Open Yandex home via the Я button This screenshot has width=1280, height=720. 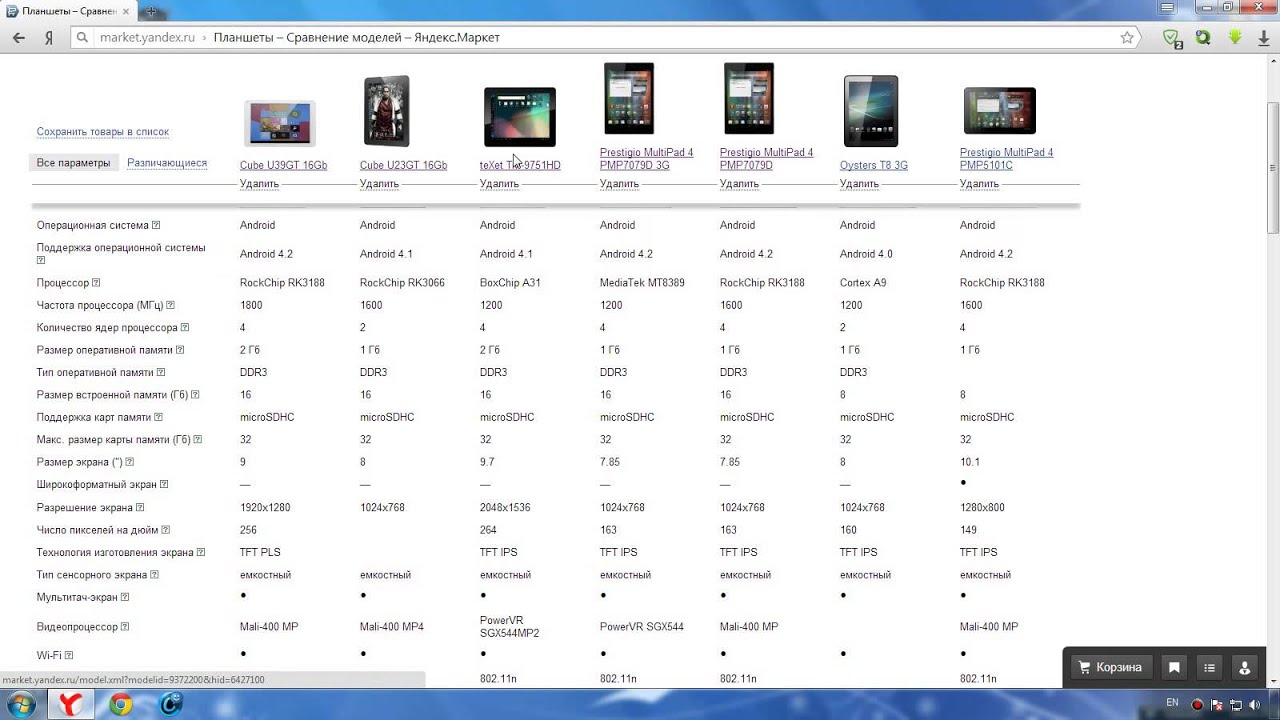point(48,38)
